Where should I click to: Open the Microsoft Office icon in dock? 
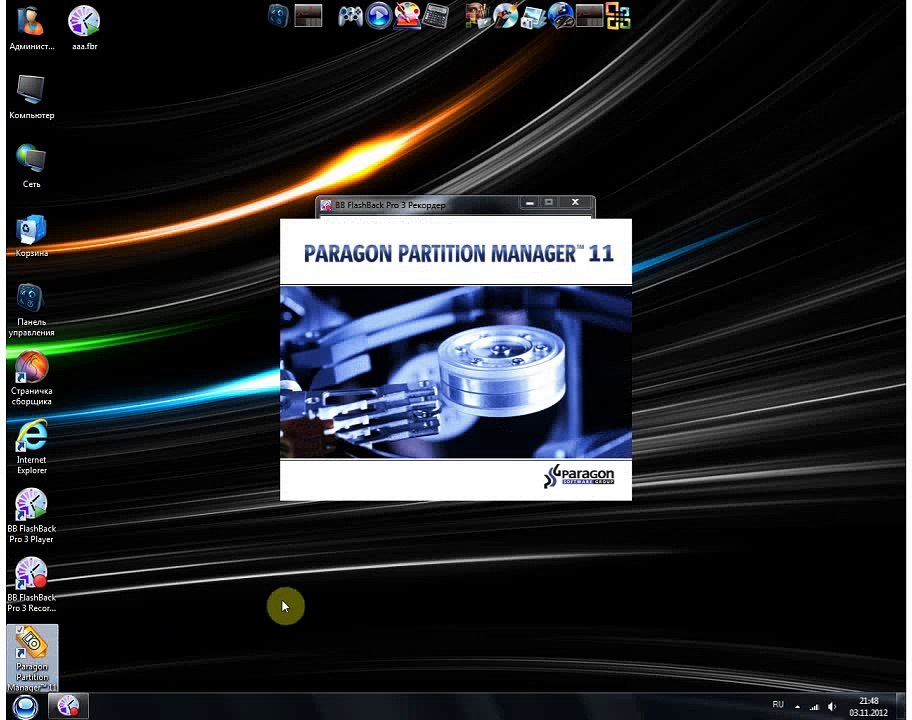click(x=618, y=16)
